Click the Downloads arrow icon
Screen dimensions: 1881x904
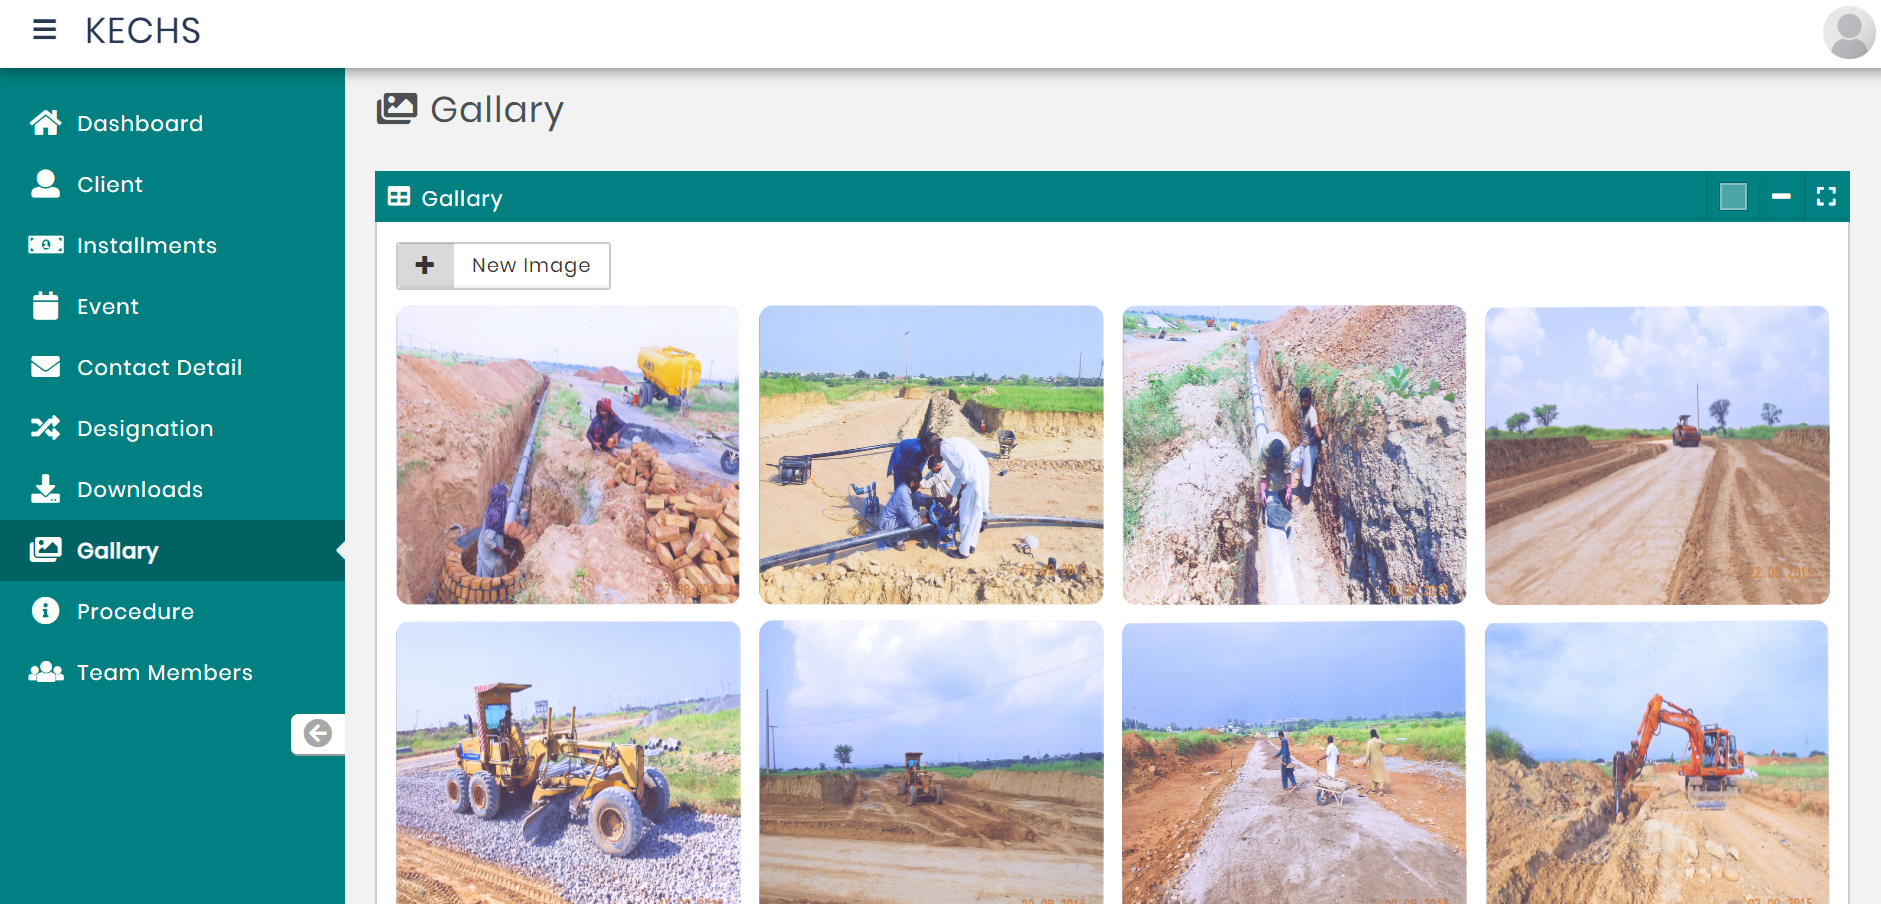45,489
